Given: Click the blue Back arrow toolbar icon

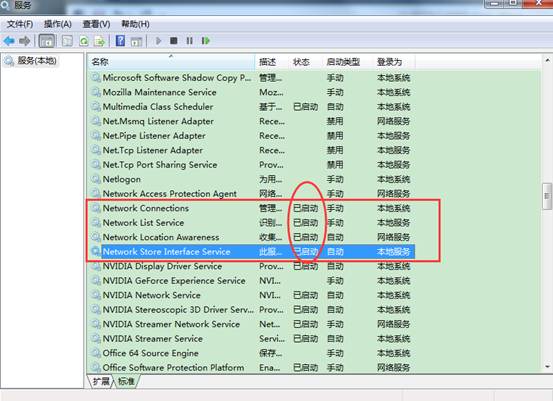Looking at the screenshot, I should 9,41.
